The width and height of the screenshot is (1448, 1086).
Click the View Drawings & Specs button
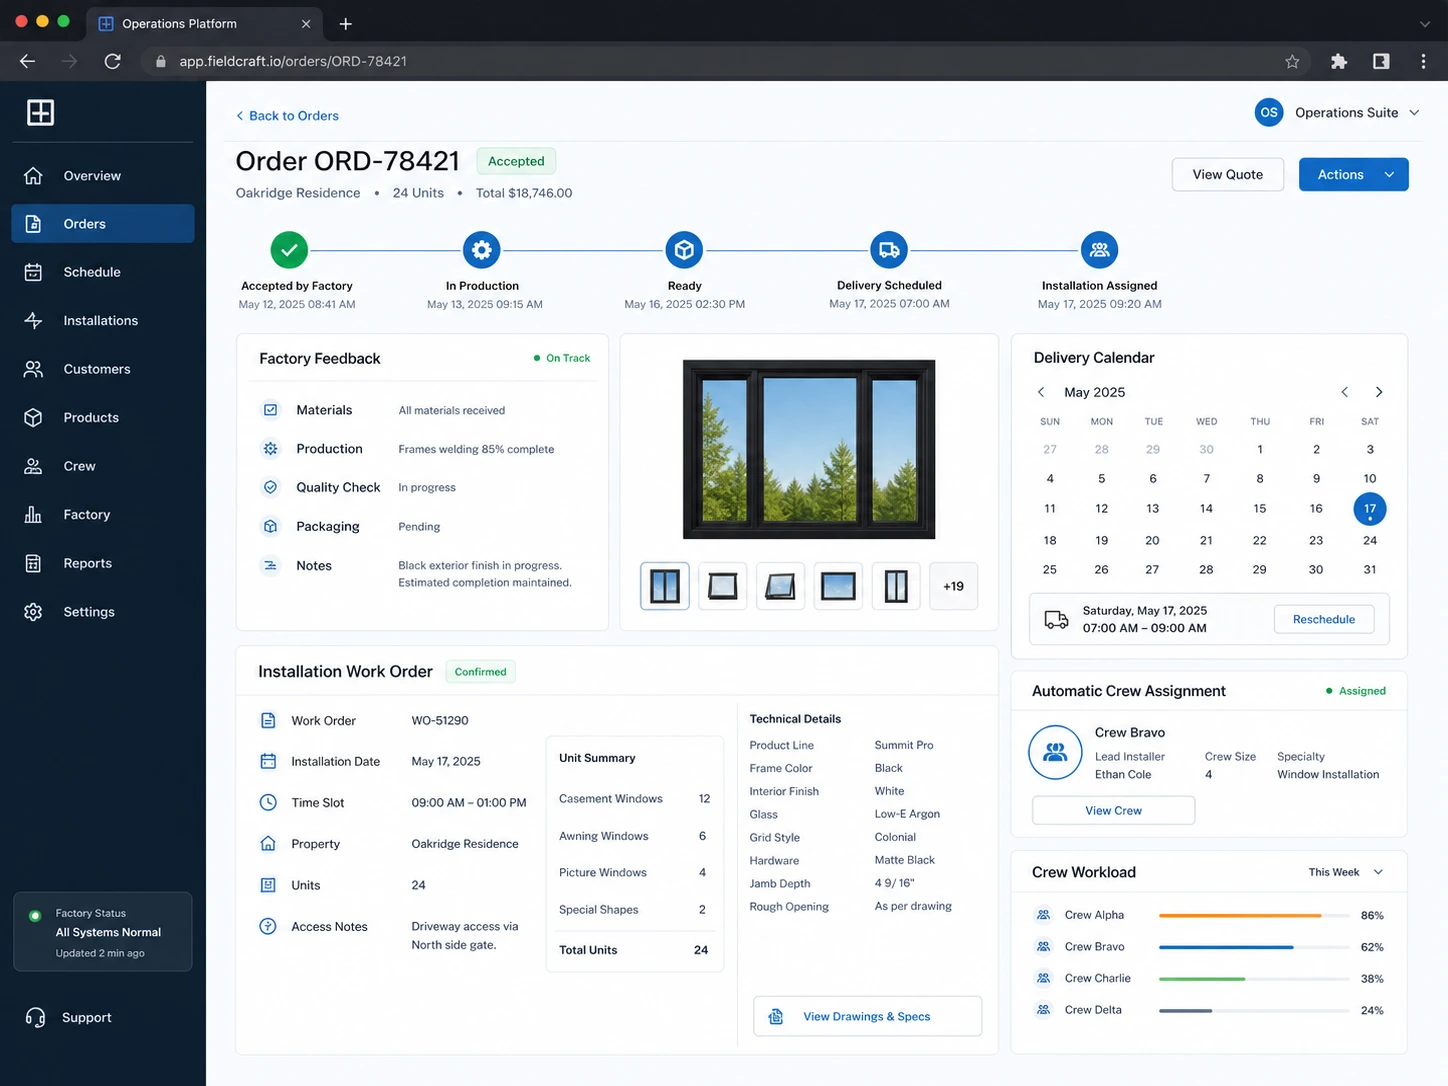[867, 1016]
